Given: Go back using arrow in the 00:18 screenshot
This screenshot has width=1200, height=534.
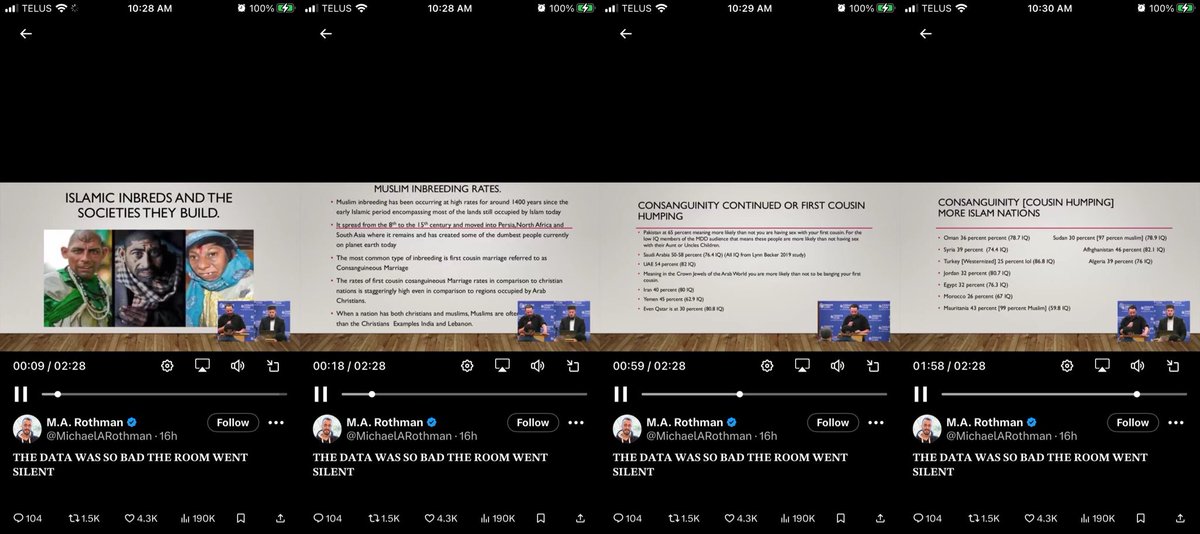Looking at the screenshot, I should pos(326,34).
